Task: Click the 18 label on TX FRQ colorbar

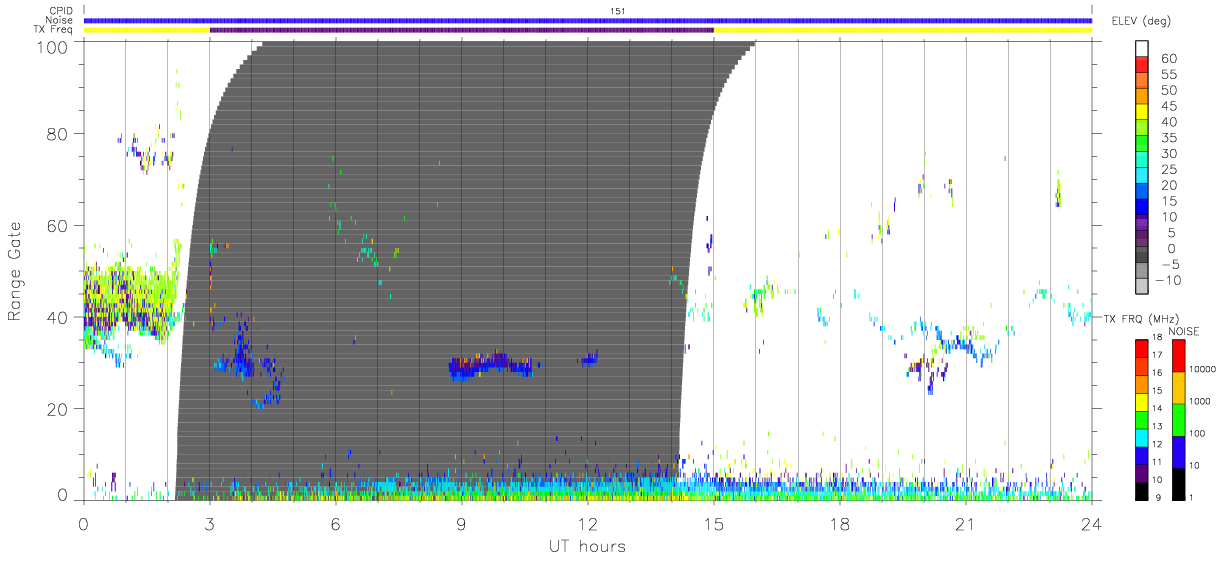Action: coord(1157,339)
